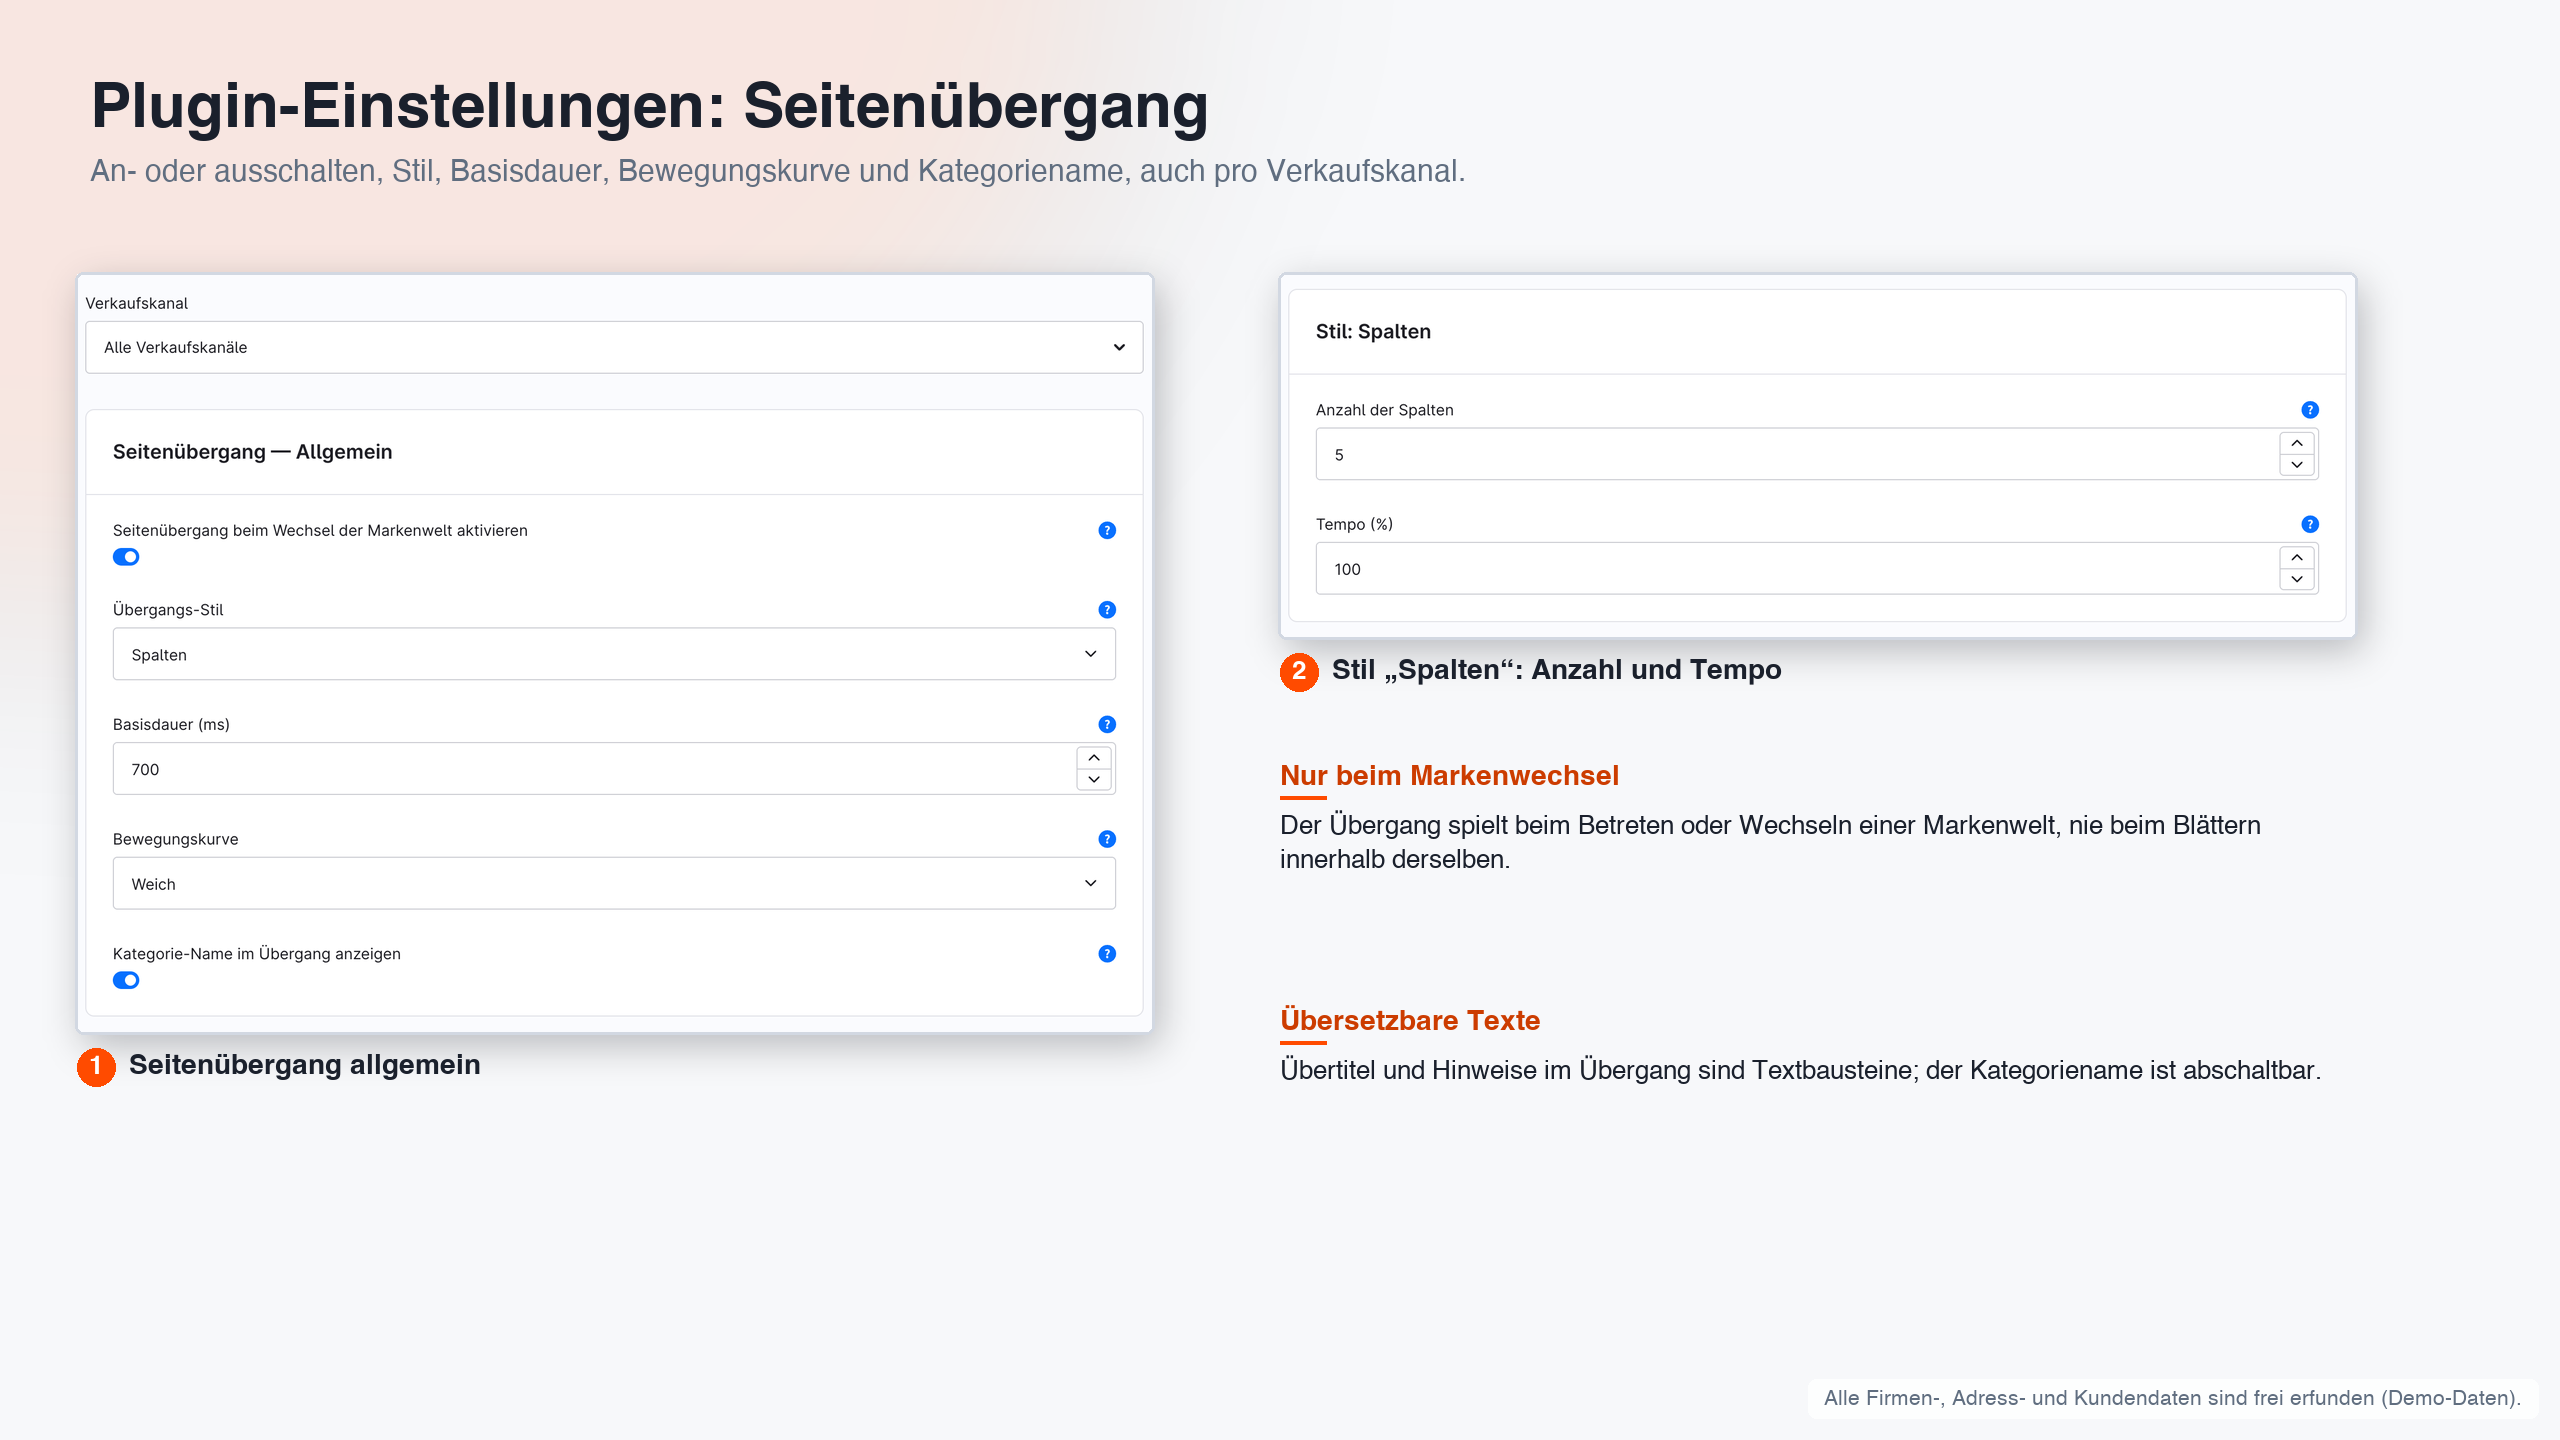Screen dimensions: 2560x1440
Task: Show help tooltip for Übergangs-Stil
Action: click(x=1107, y=609)
